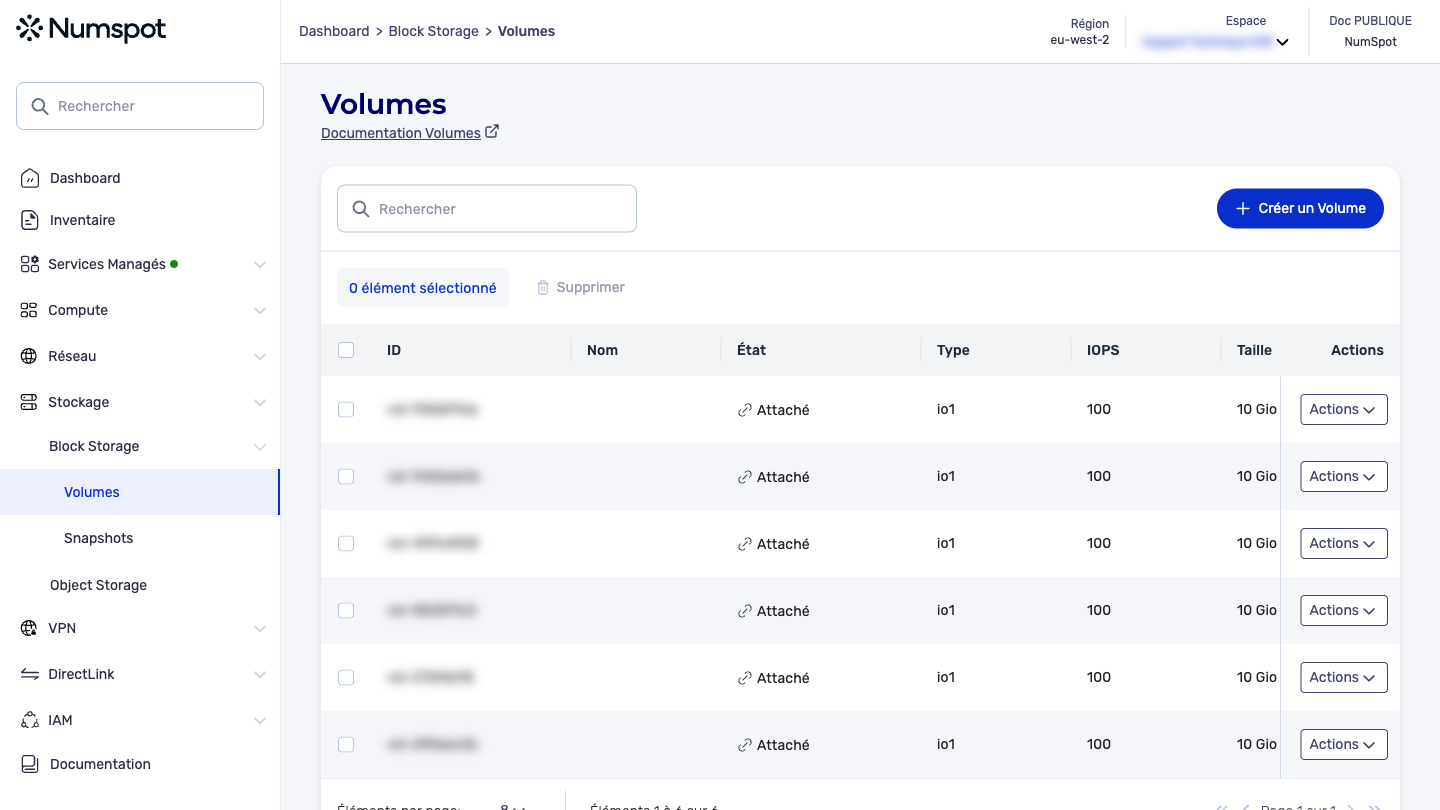The height and width of the screenshot is (810, 1440).
Task: Click the Inventaire document icon
Action: point(30,220)
